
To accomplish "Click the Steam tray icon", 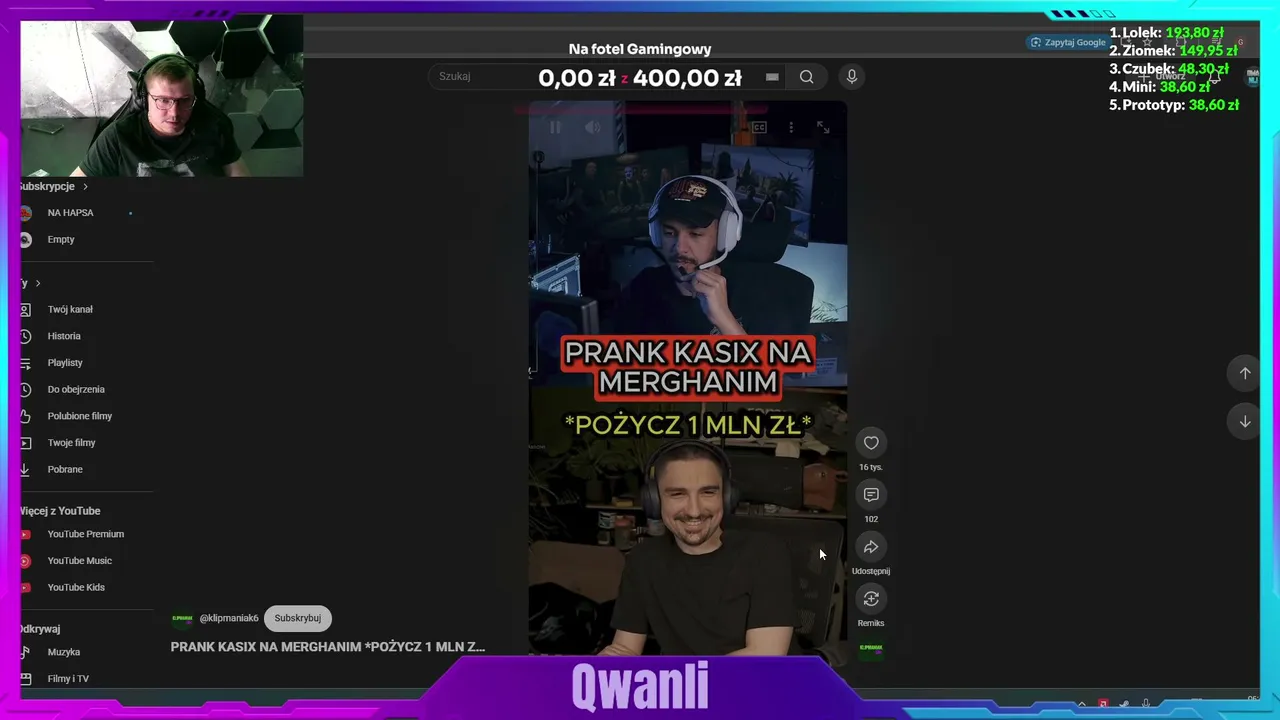I will [1124, 704].
